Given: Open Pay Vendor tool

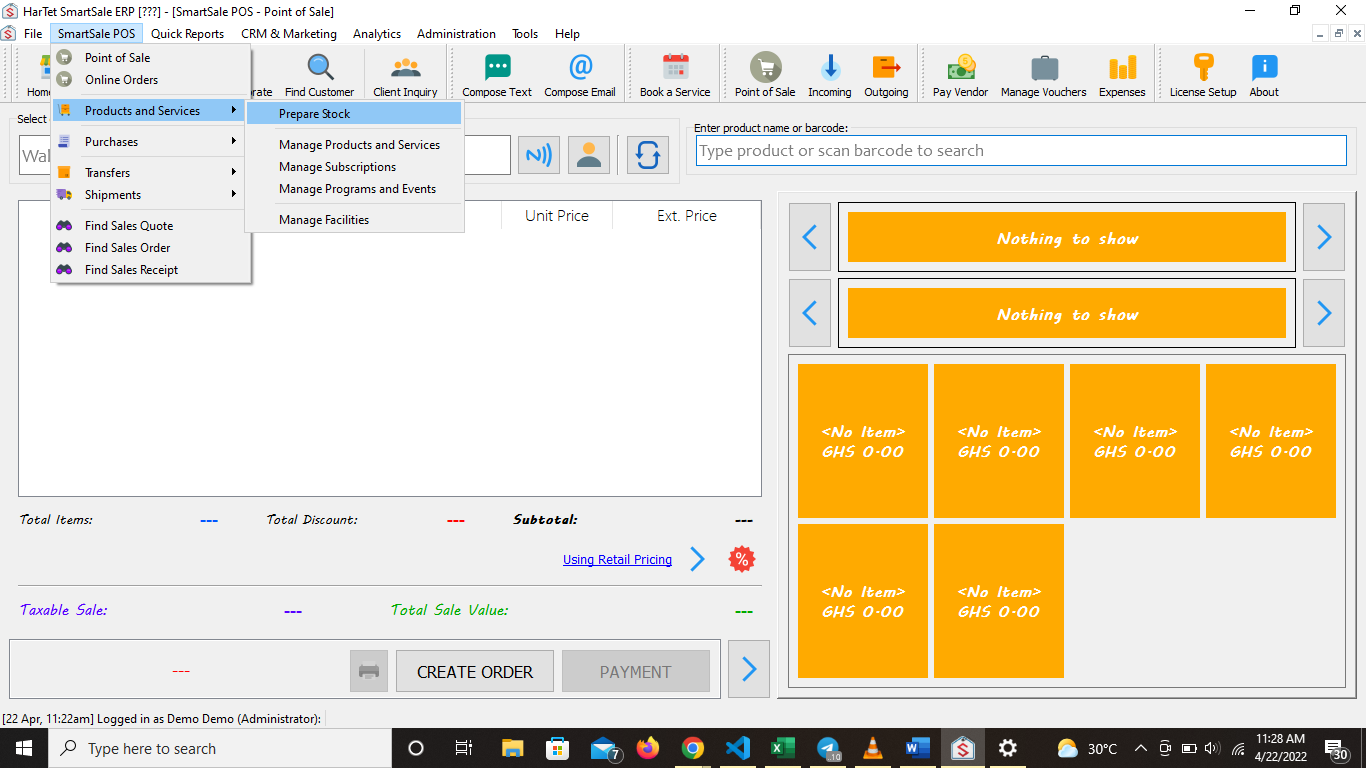Looking at the screenshot, I should point(960,75).
